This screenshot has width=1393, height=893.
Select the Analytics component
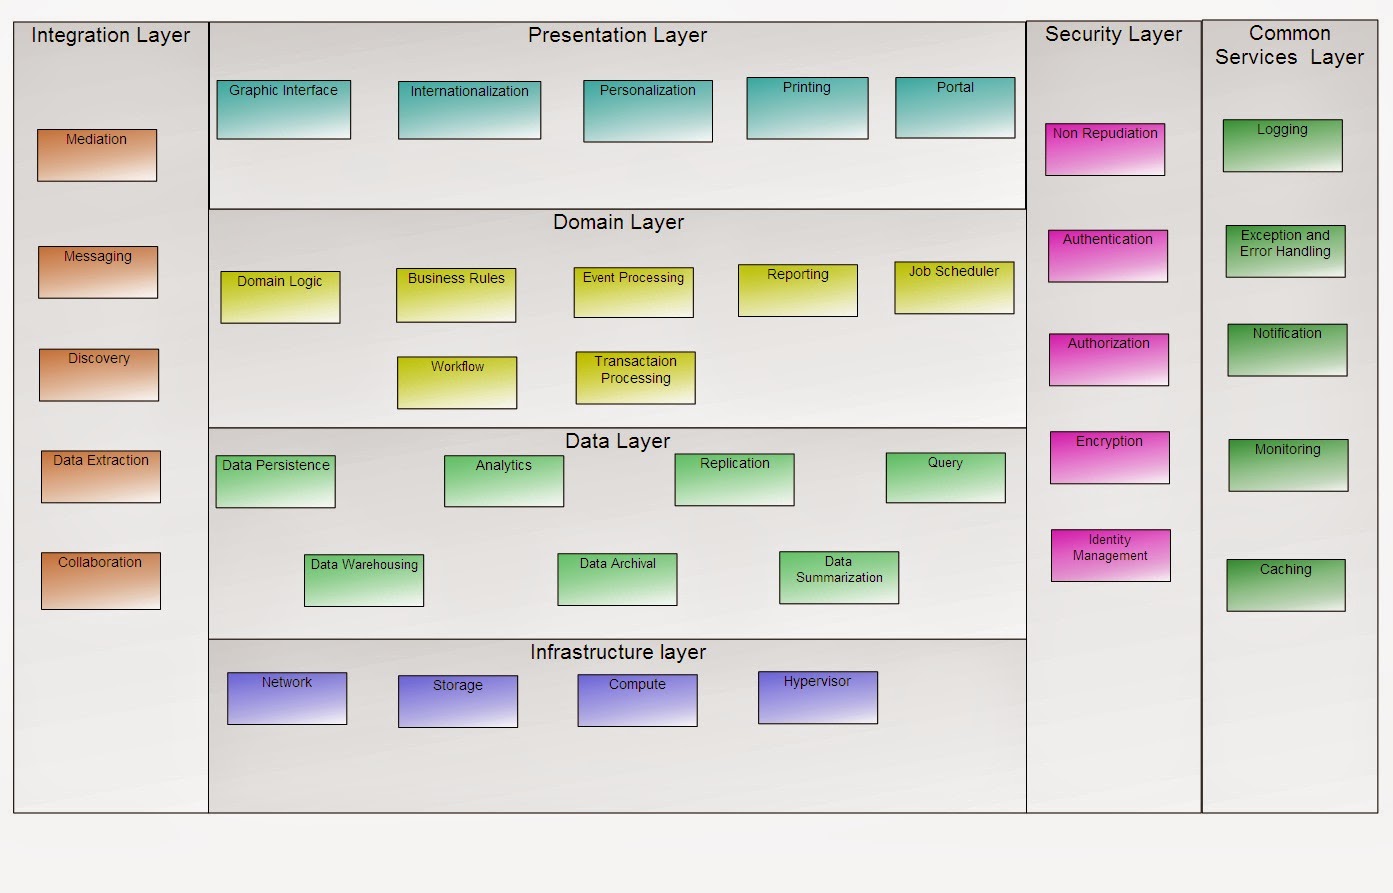(503, 480)
